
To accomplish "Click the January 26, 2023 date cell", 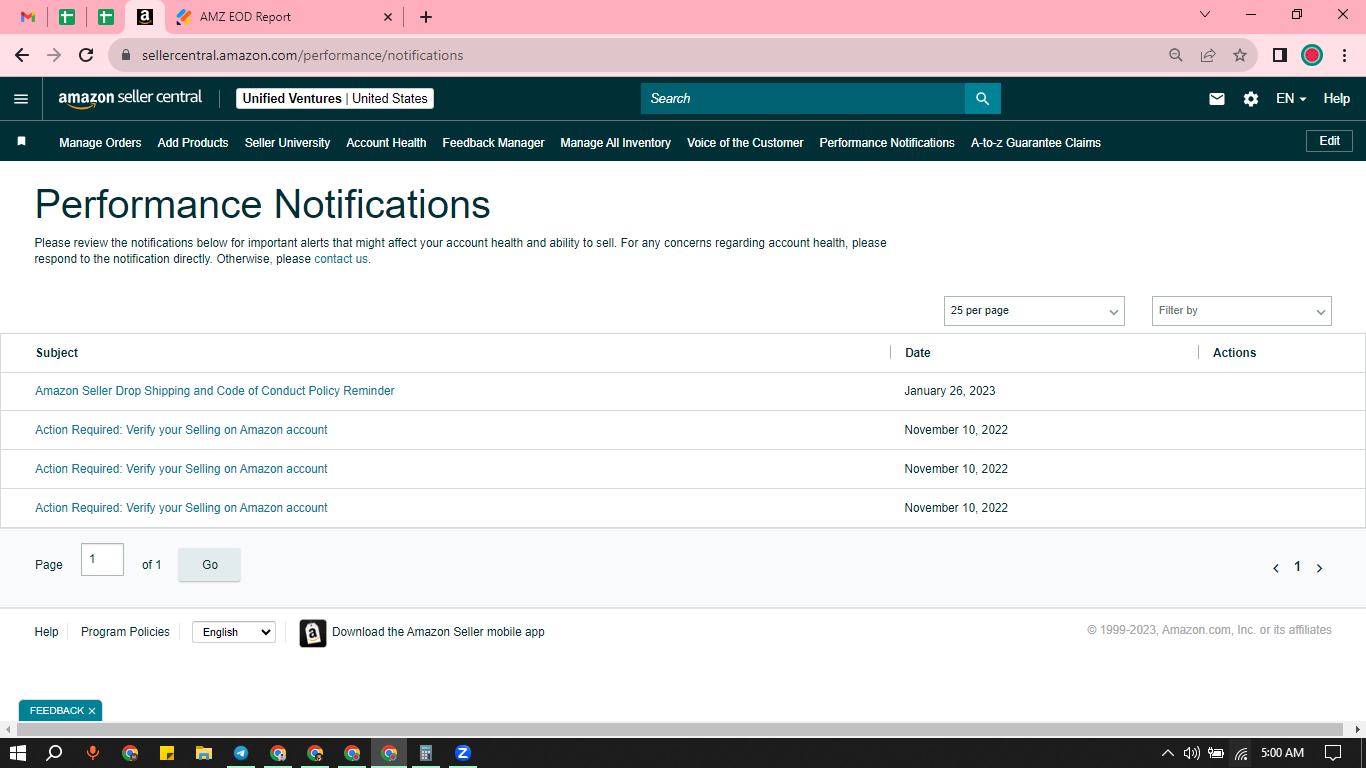I will [950, 391].
